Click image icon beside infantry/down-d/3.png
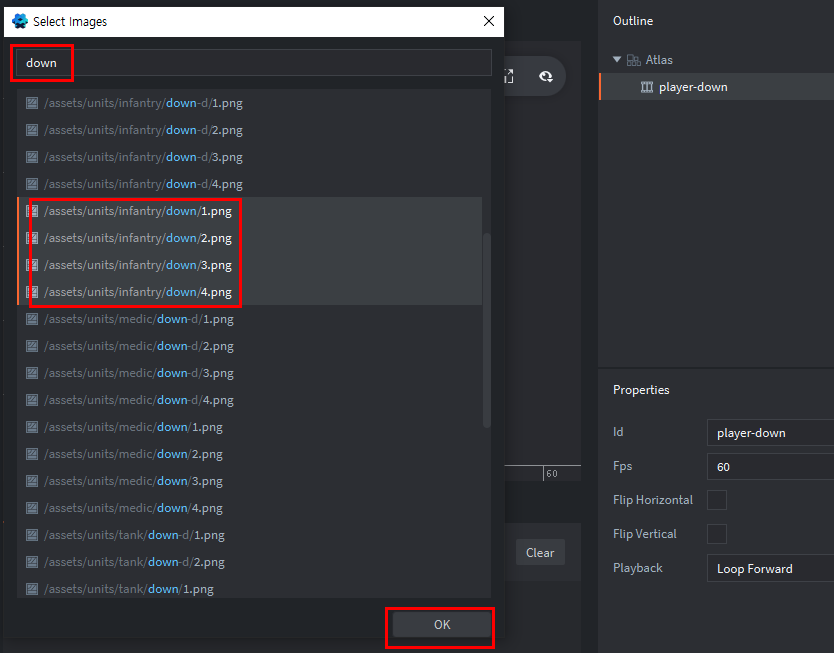834x653 pixels. (32, 157)
